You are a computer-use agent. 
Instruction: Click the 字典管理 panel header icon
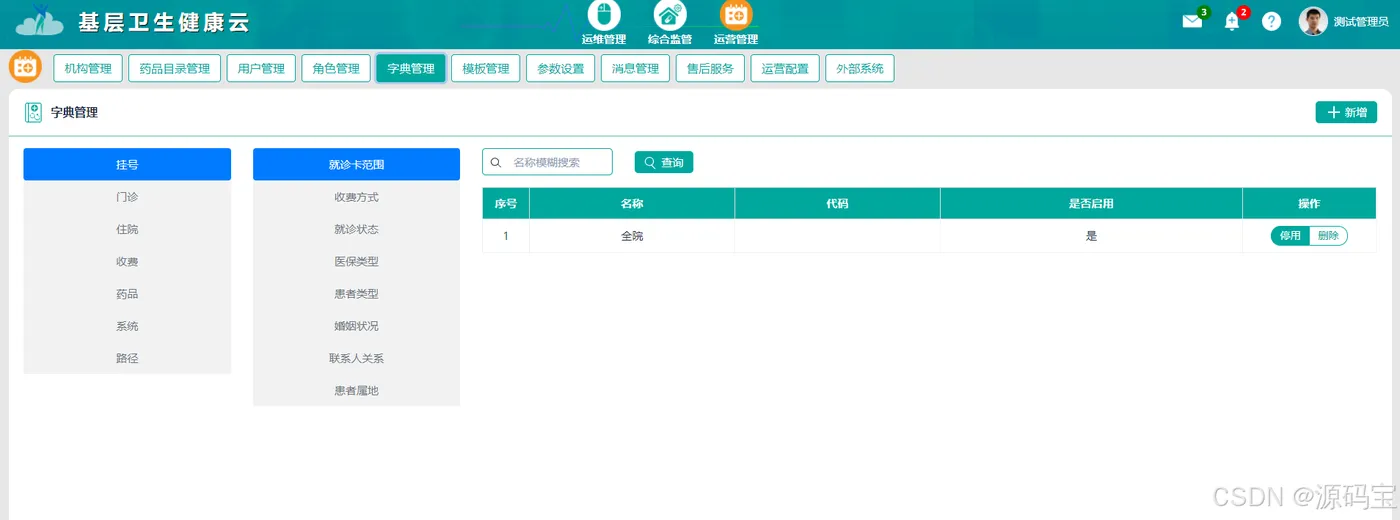[33, 113]
